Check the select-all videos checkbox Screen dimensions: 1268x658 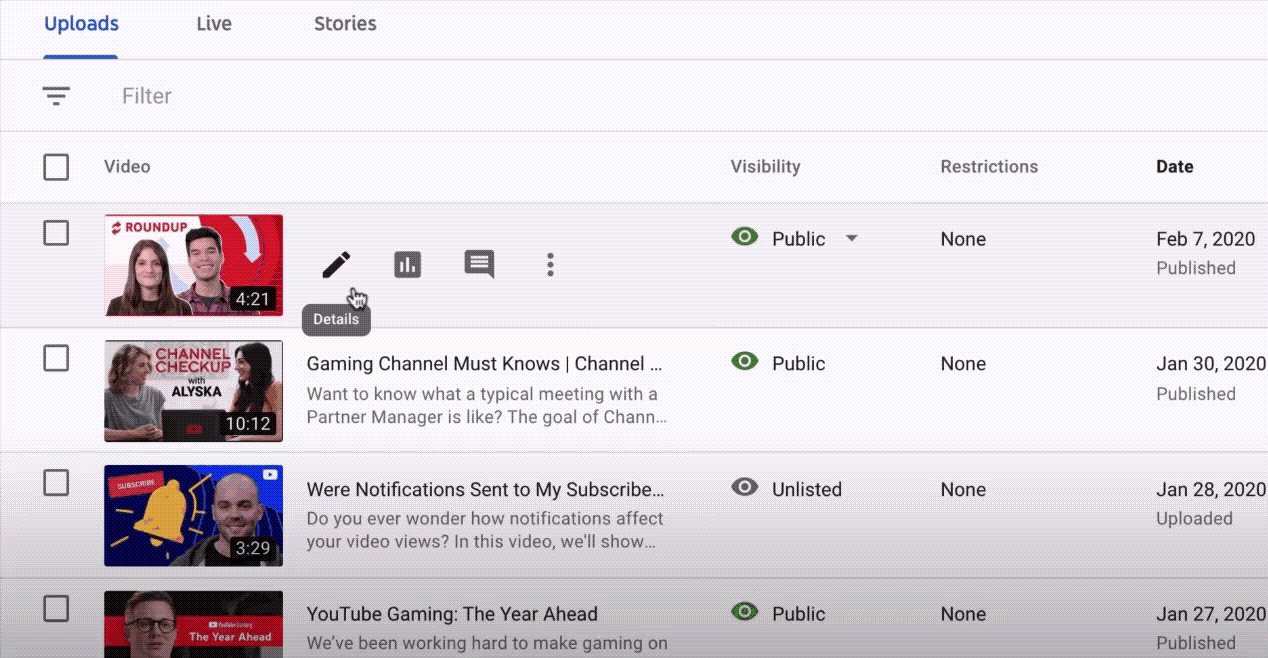[x=56, y=167]
